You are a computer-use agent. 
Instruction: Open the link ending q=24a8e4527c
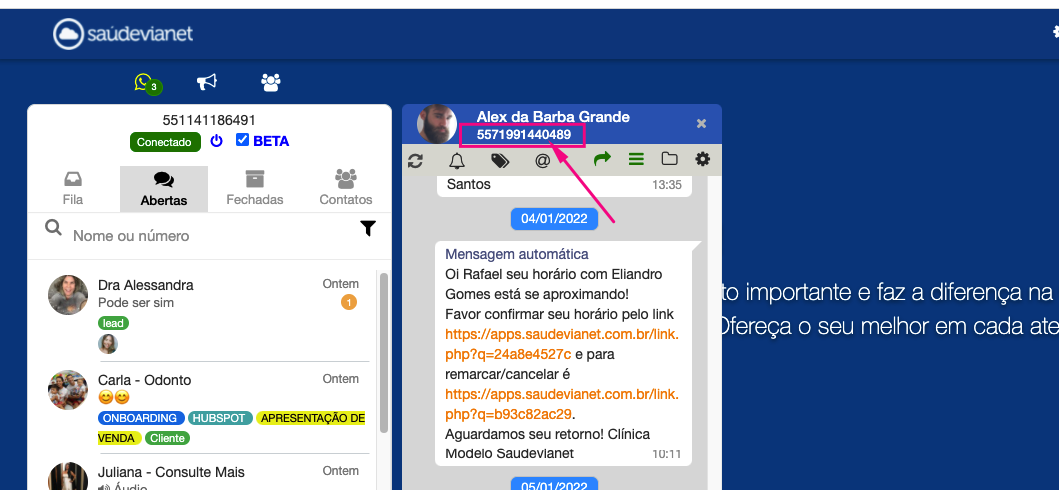click(x=562, y=344)
